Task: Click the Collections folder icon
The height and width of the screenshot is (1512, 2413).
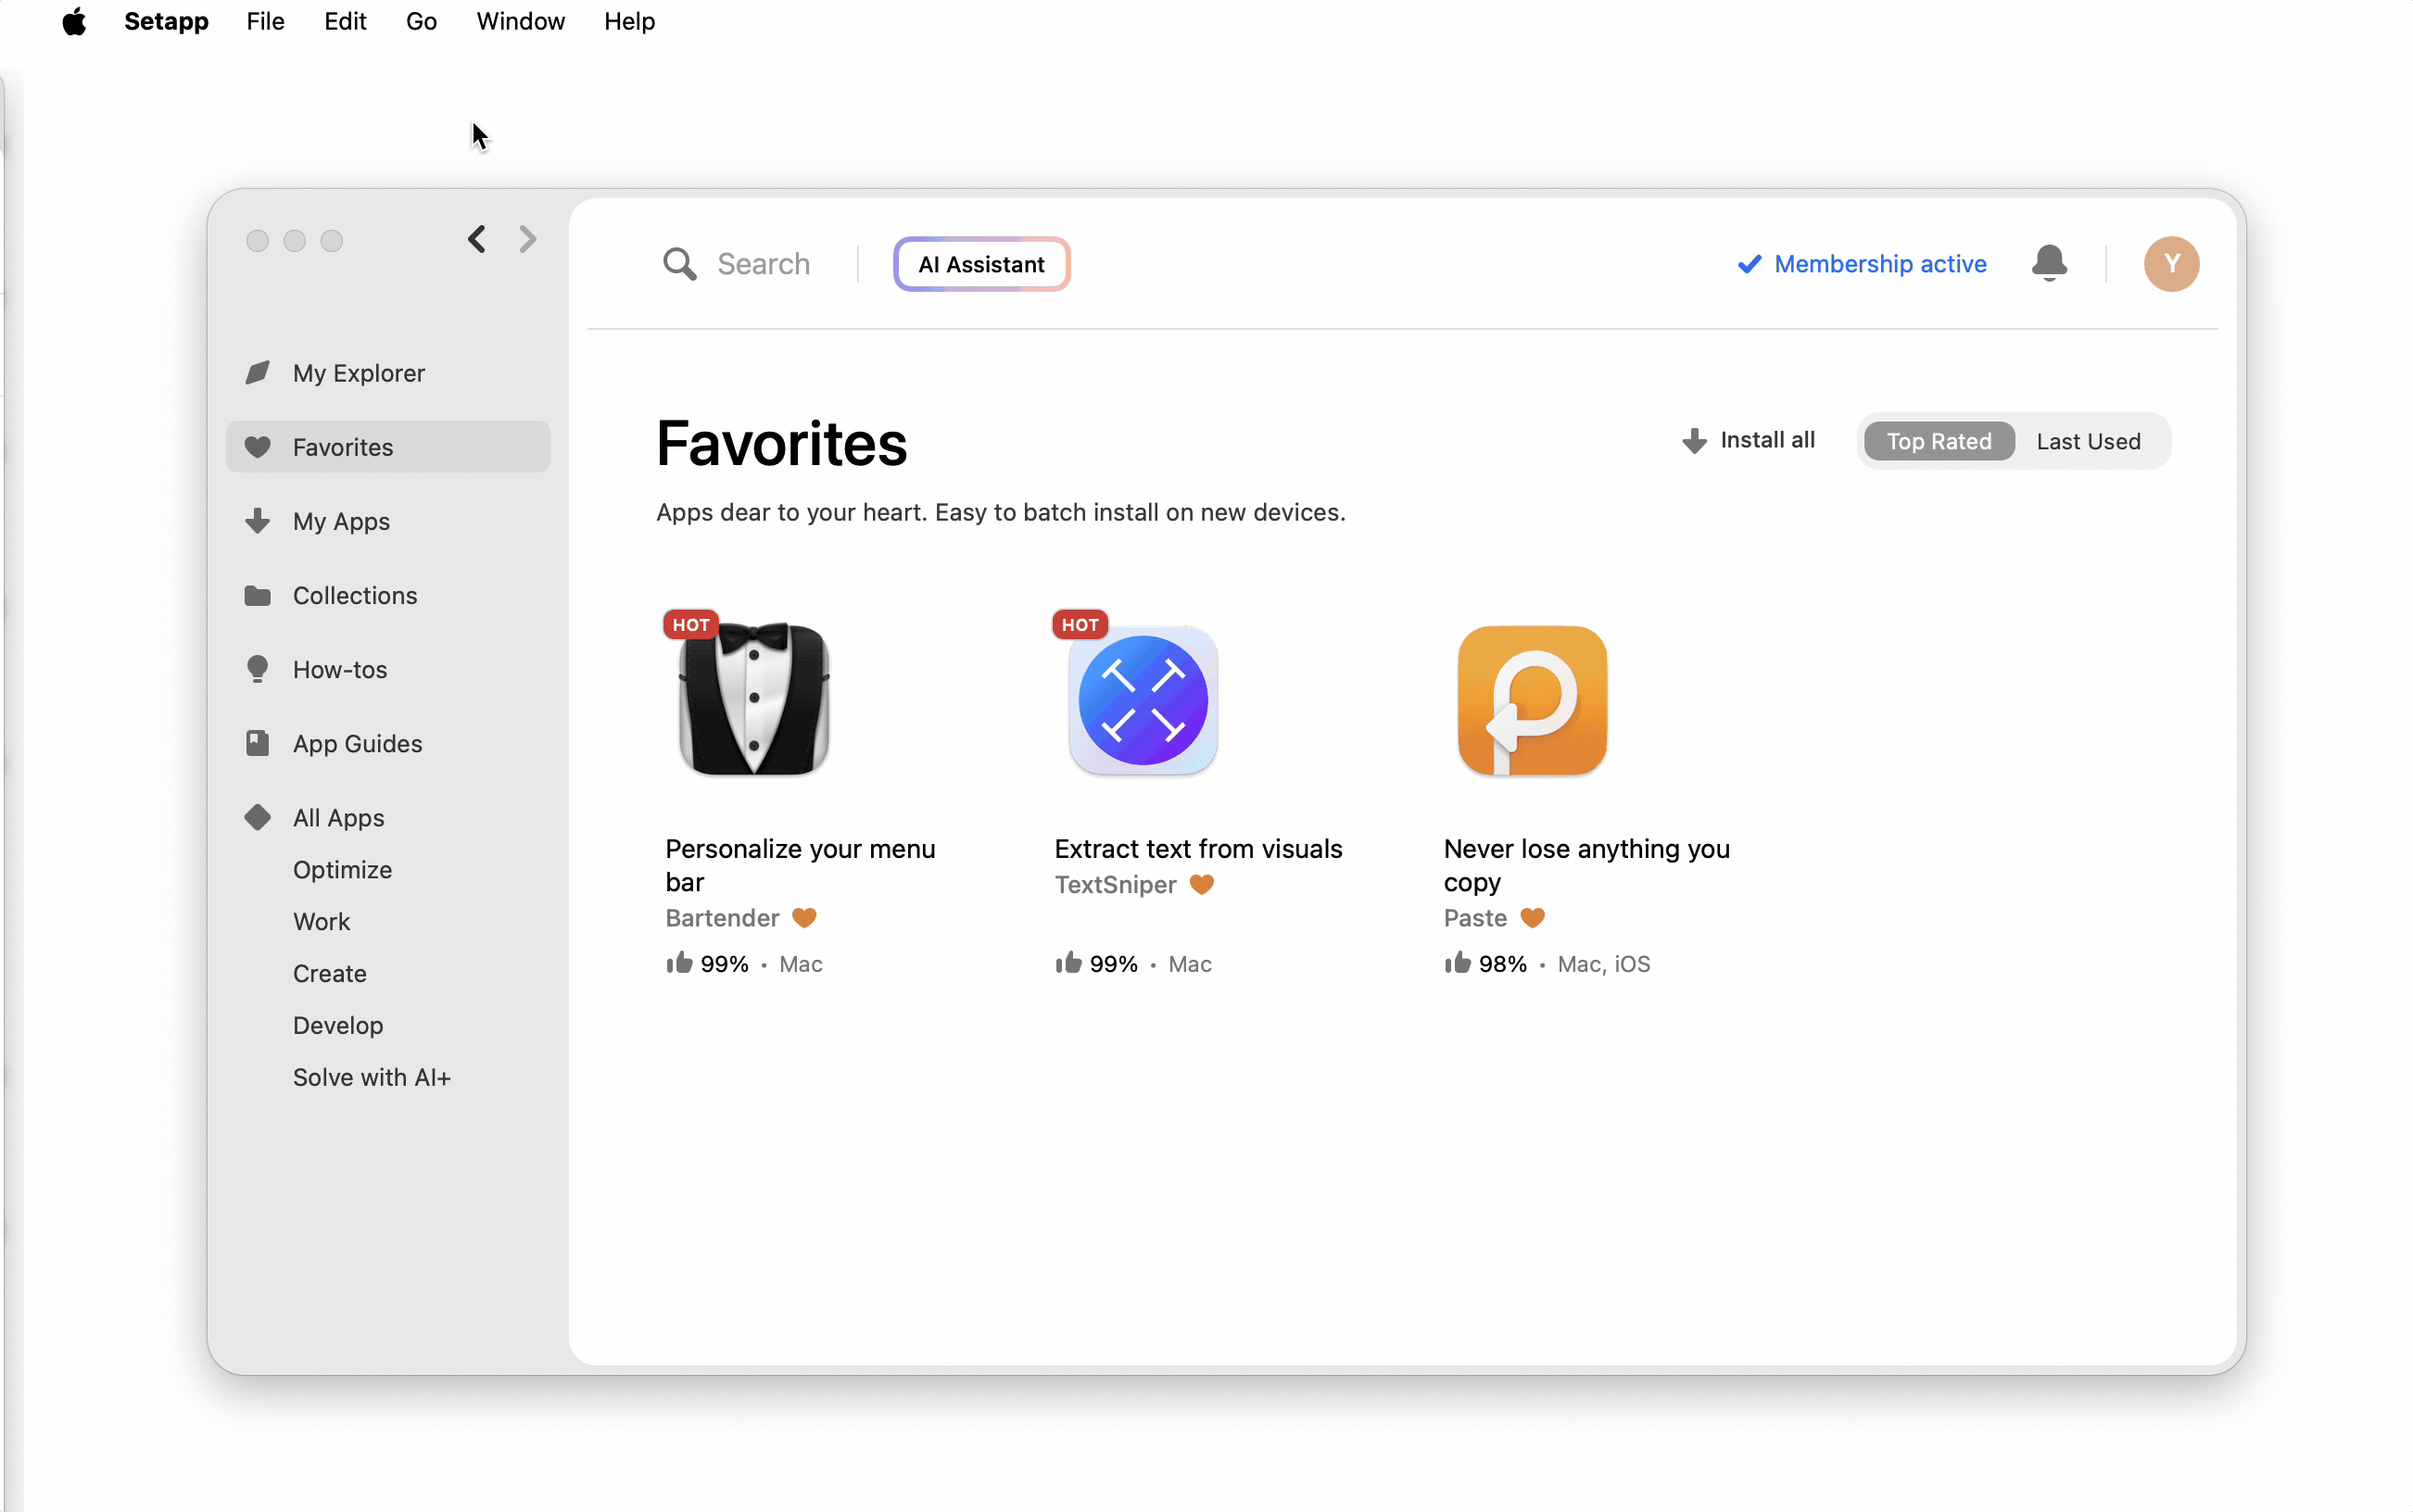Action: pyautogui.click(x=257, y=595)
